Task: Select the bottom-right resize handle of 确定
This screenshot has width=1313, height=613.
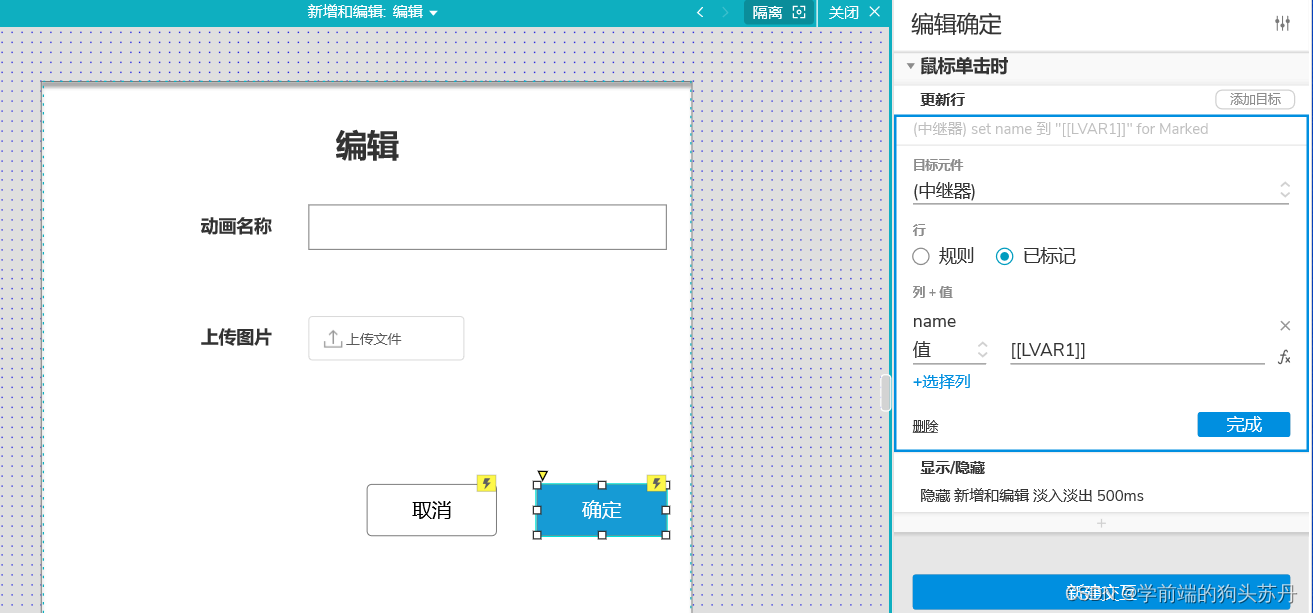Action: 666,535
